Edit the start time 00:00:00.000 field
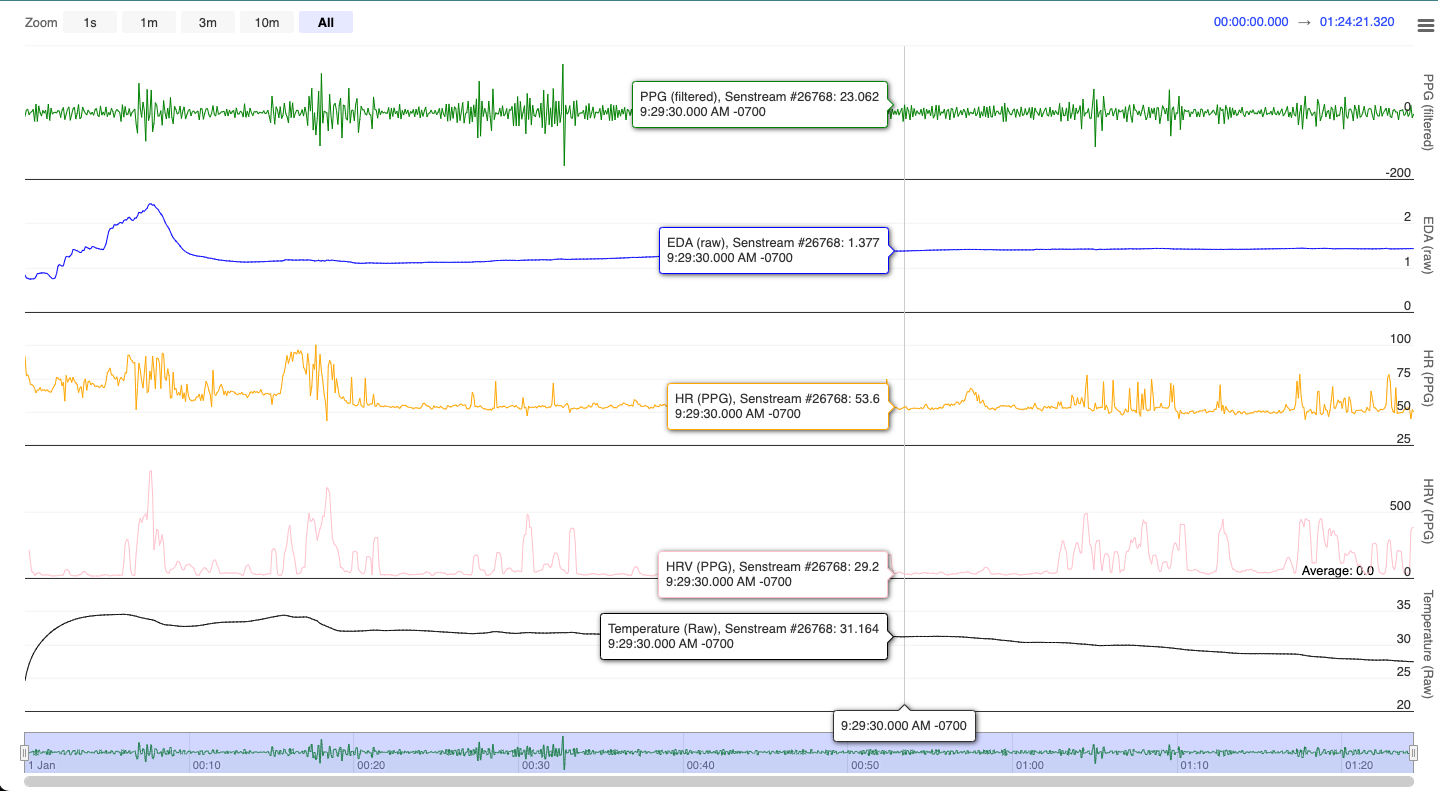The height and width of the screenshot is (791, 1438). [1250, 22]
